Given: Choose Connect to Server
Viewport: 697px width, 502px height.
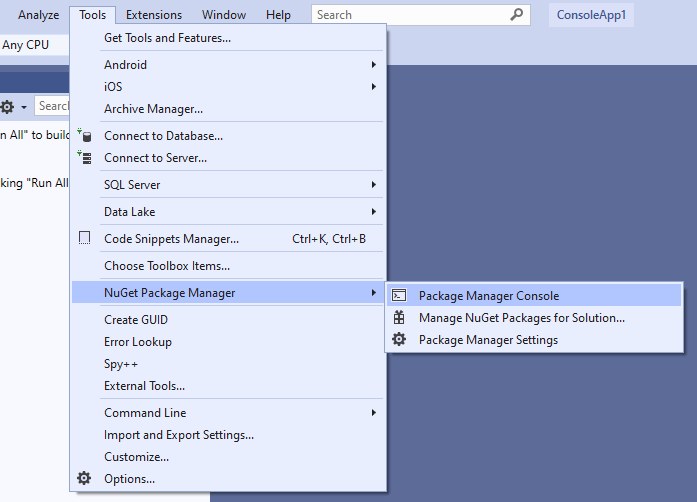Looking at the screenshot, I should [x=228, y=158].
